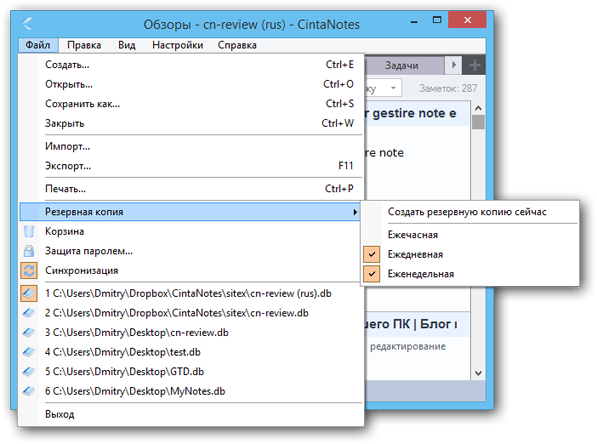Enable Ежечасная hourly backup option

470,235
